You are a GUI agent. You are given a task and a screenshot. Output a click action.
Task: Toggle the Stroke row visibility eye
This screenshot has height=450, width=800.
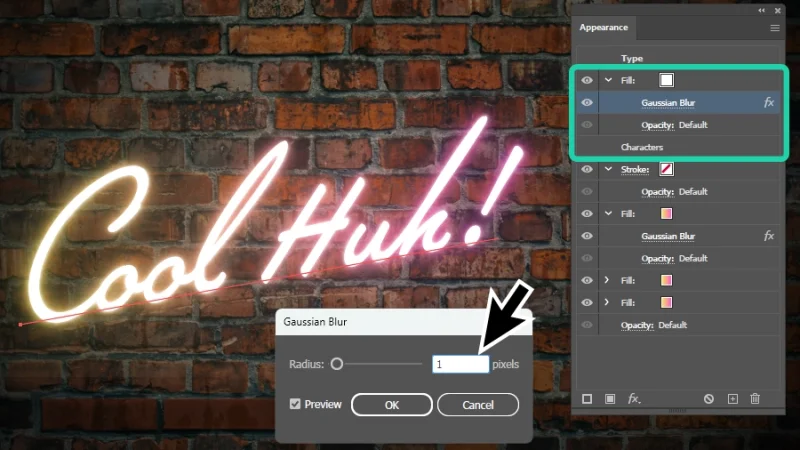(587, 169)
